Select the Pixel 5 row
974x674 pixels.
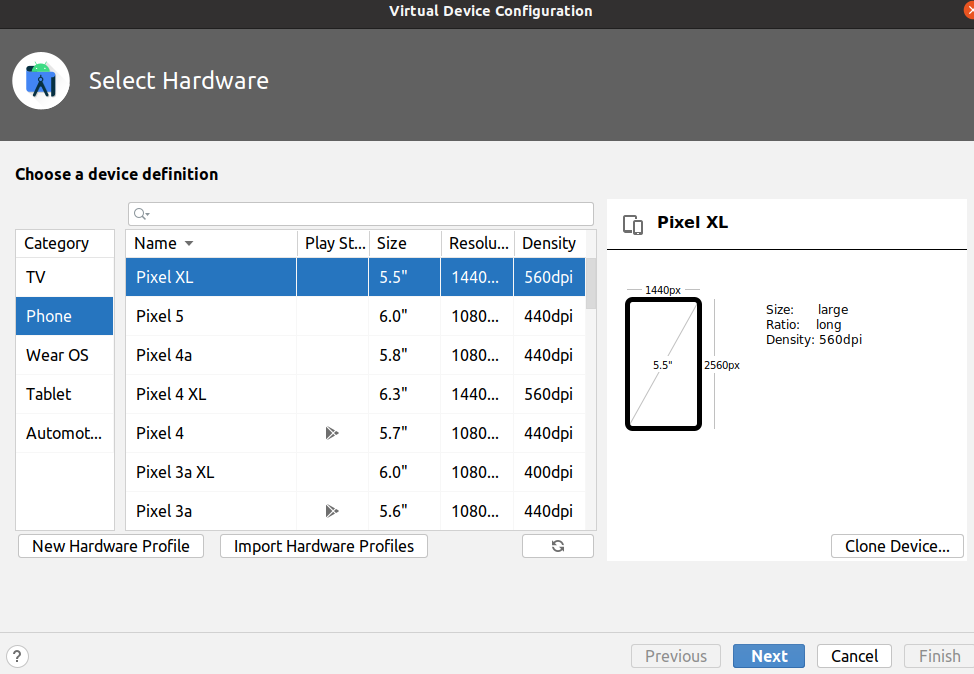pyautogui.click(x=355, y=316)
